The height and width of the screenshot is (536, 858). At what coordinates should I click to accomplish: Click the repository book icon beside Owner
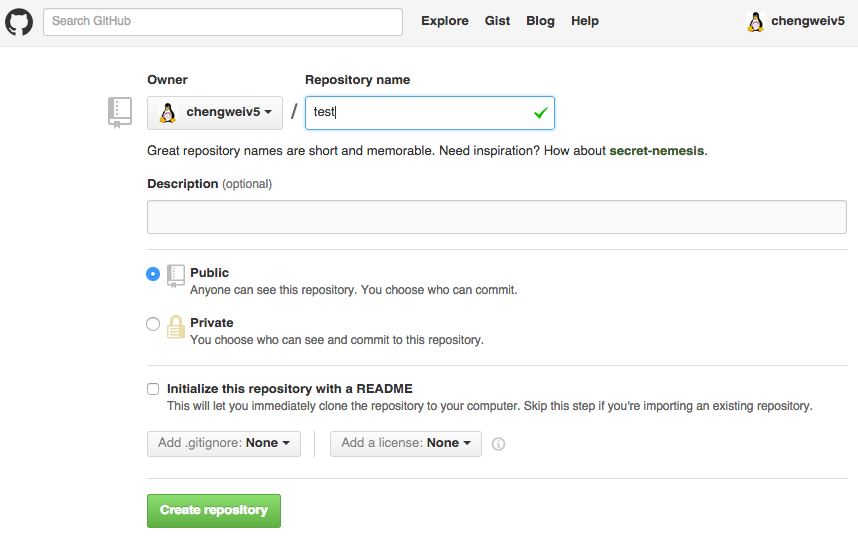pyautogui.click(x=120, y=112)
